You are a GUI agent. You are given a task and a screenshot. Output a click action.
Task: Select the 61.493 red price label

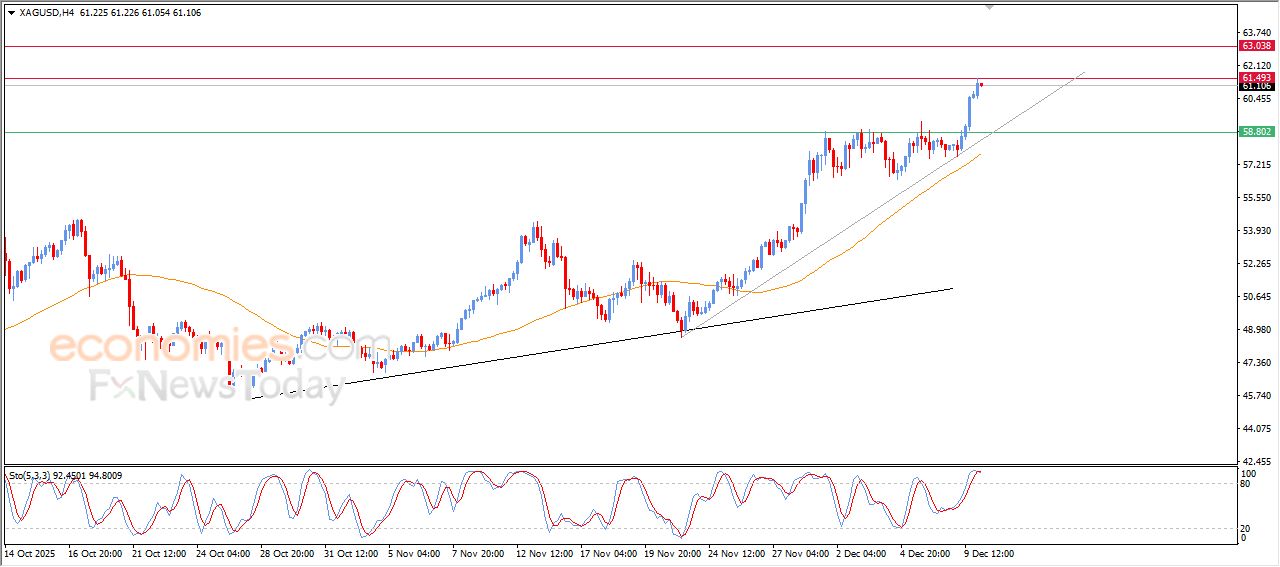pos(1256,77)
